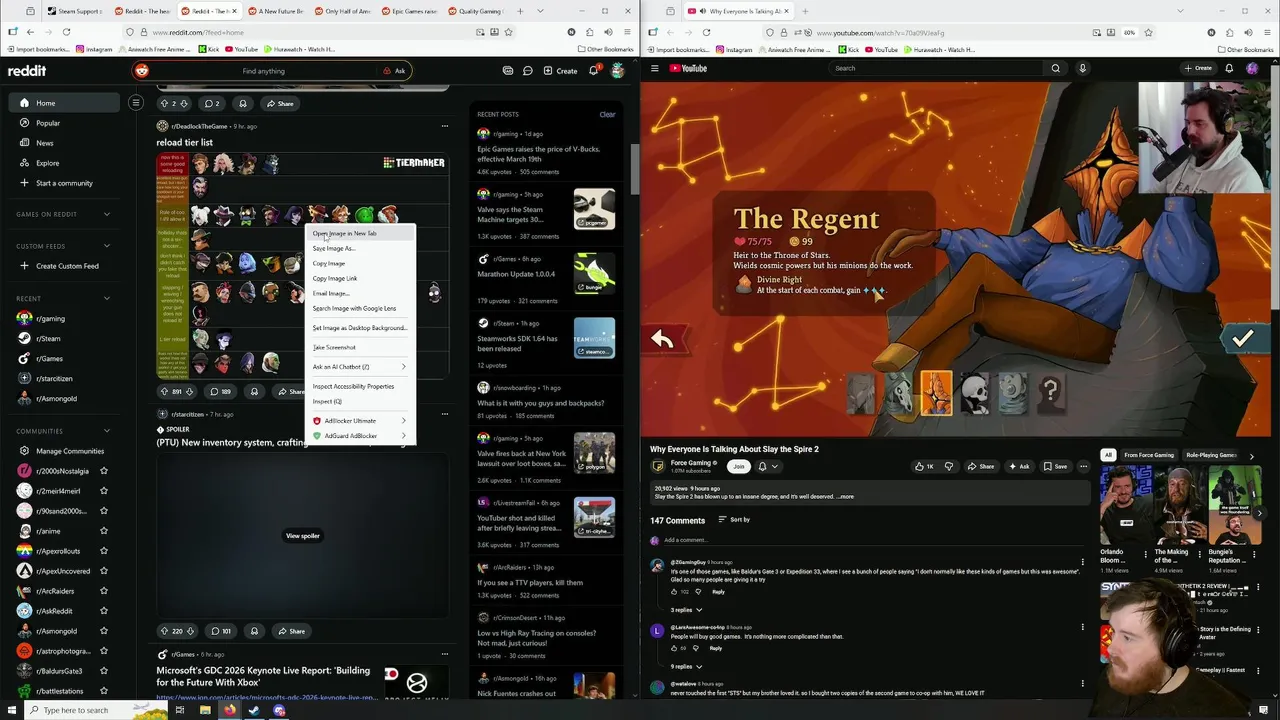Screen dimensions: 1280x720
Task: Open Sort by comments dropdown
Action: (734, 520)
